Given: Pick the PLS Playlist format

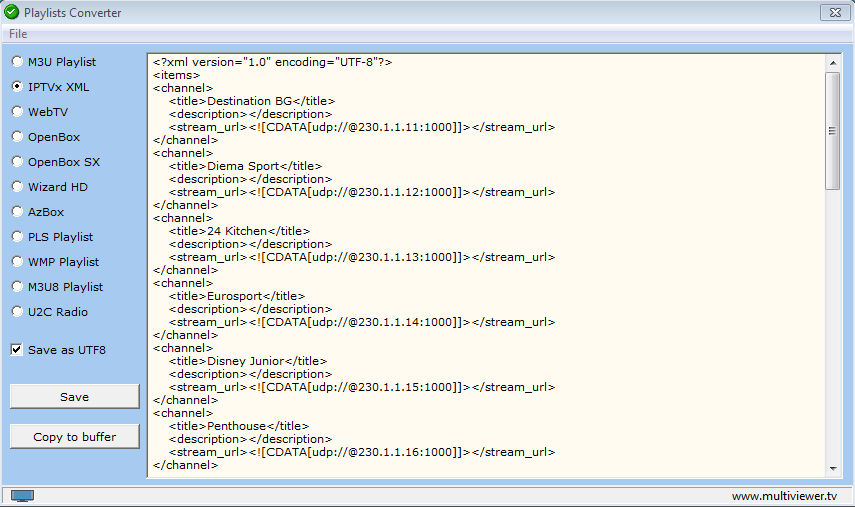Looking at the screenshot, I should [x=17, y=237].
